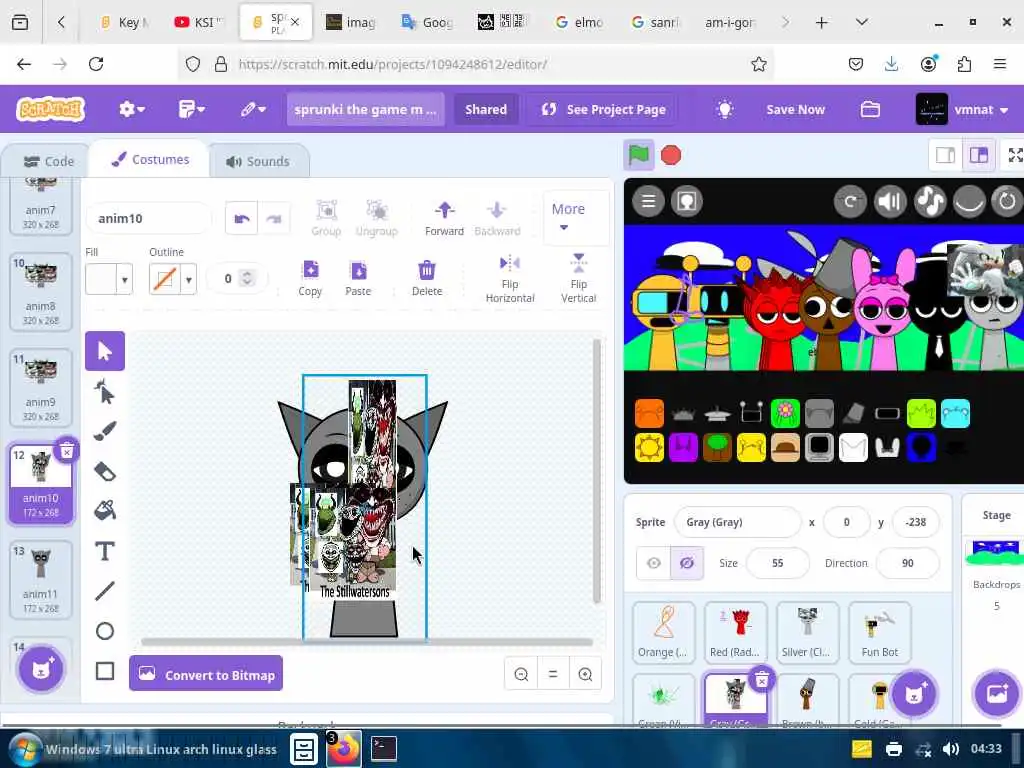Click the Scratch logo
1024x768 pixels.
(x=51, y=109)
